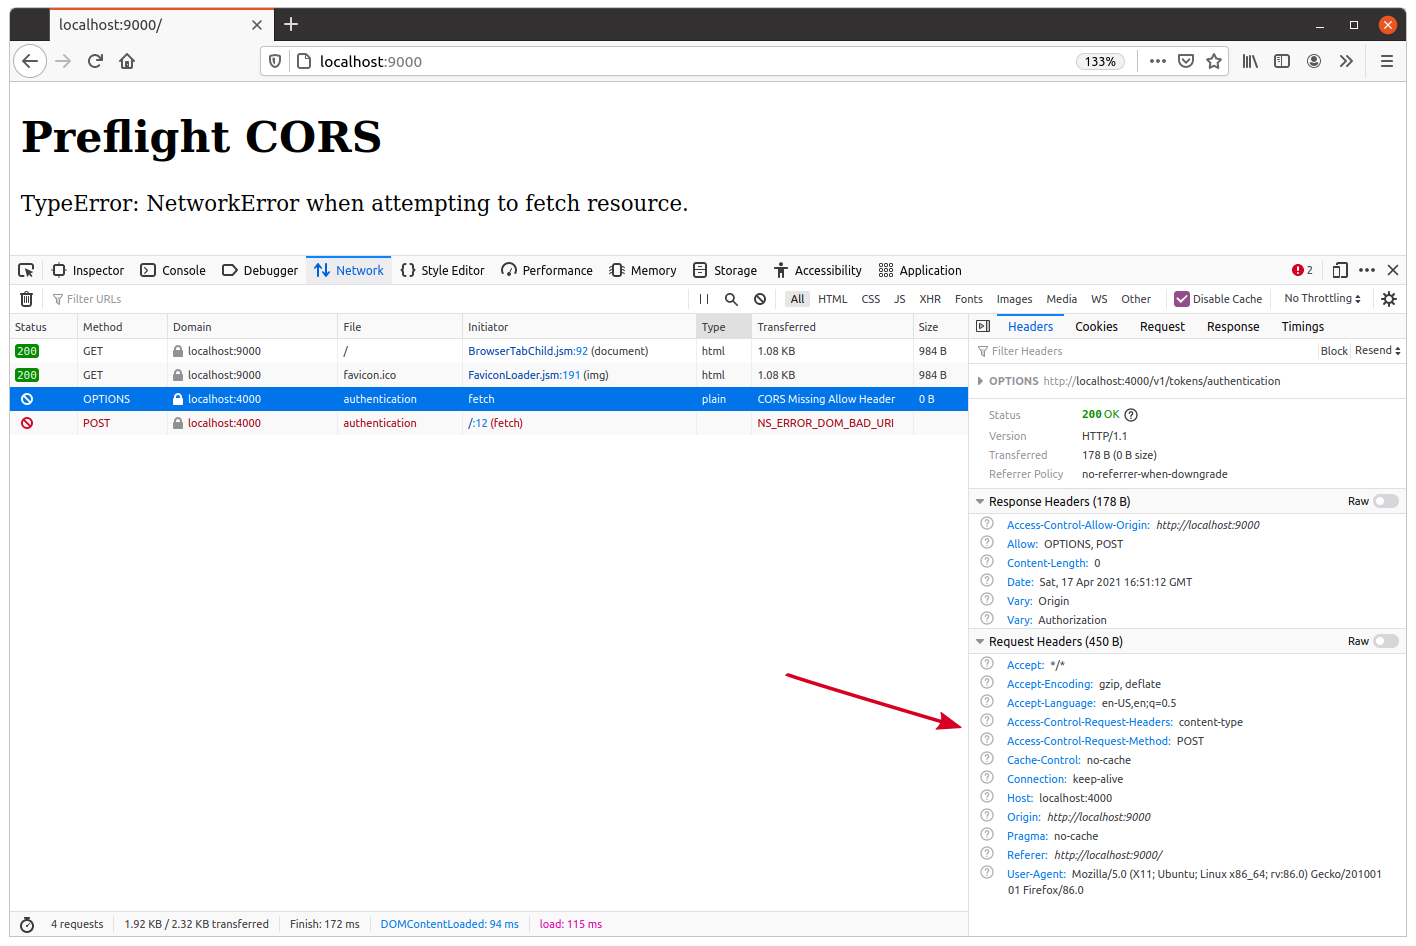
Task: Open the Timings tab in details panel
Action: 1302,327
